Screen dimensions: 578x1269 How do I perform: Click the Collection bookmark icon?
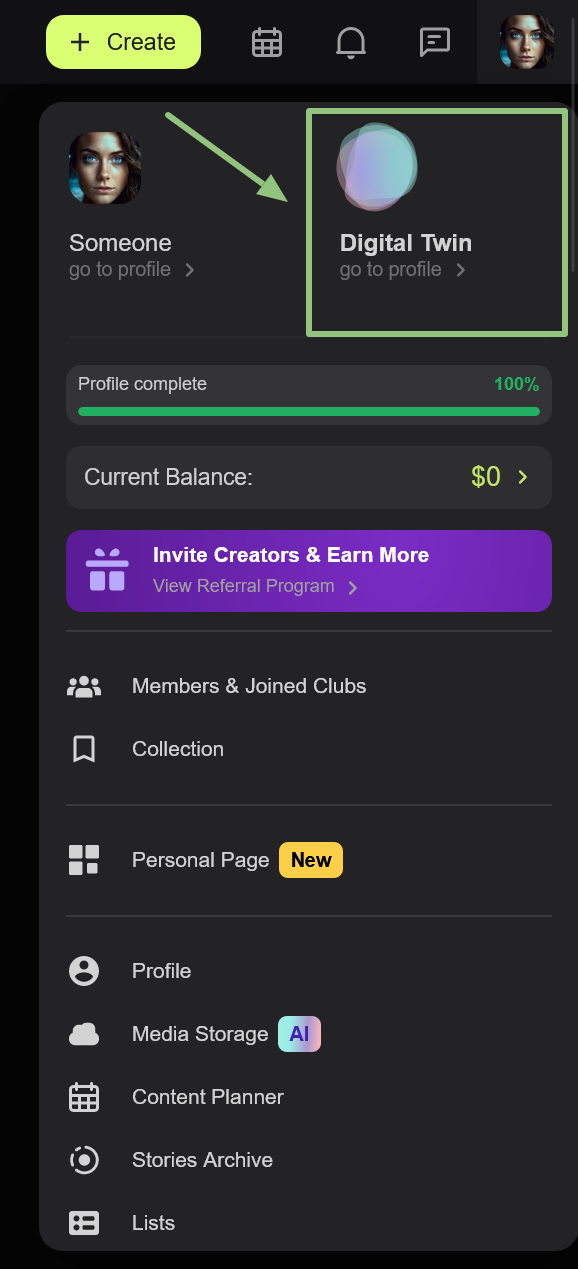coord(84,749)
